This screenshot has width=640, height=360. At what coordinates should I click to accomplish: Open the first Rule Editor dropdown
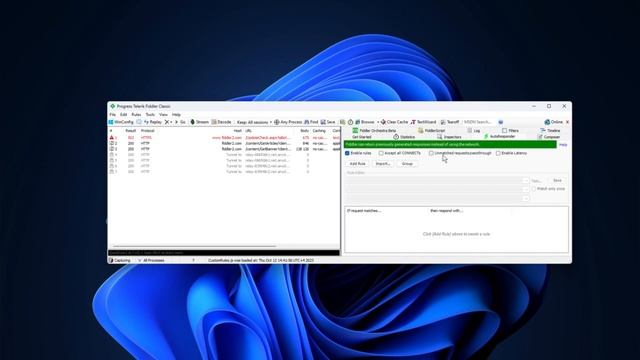pos(526,180)
